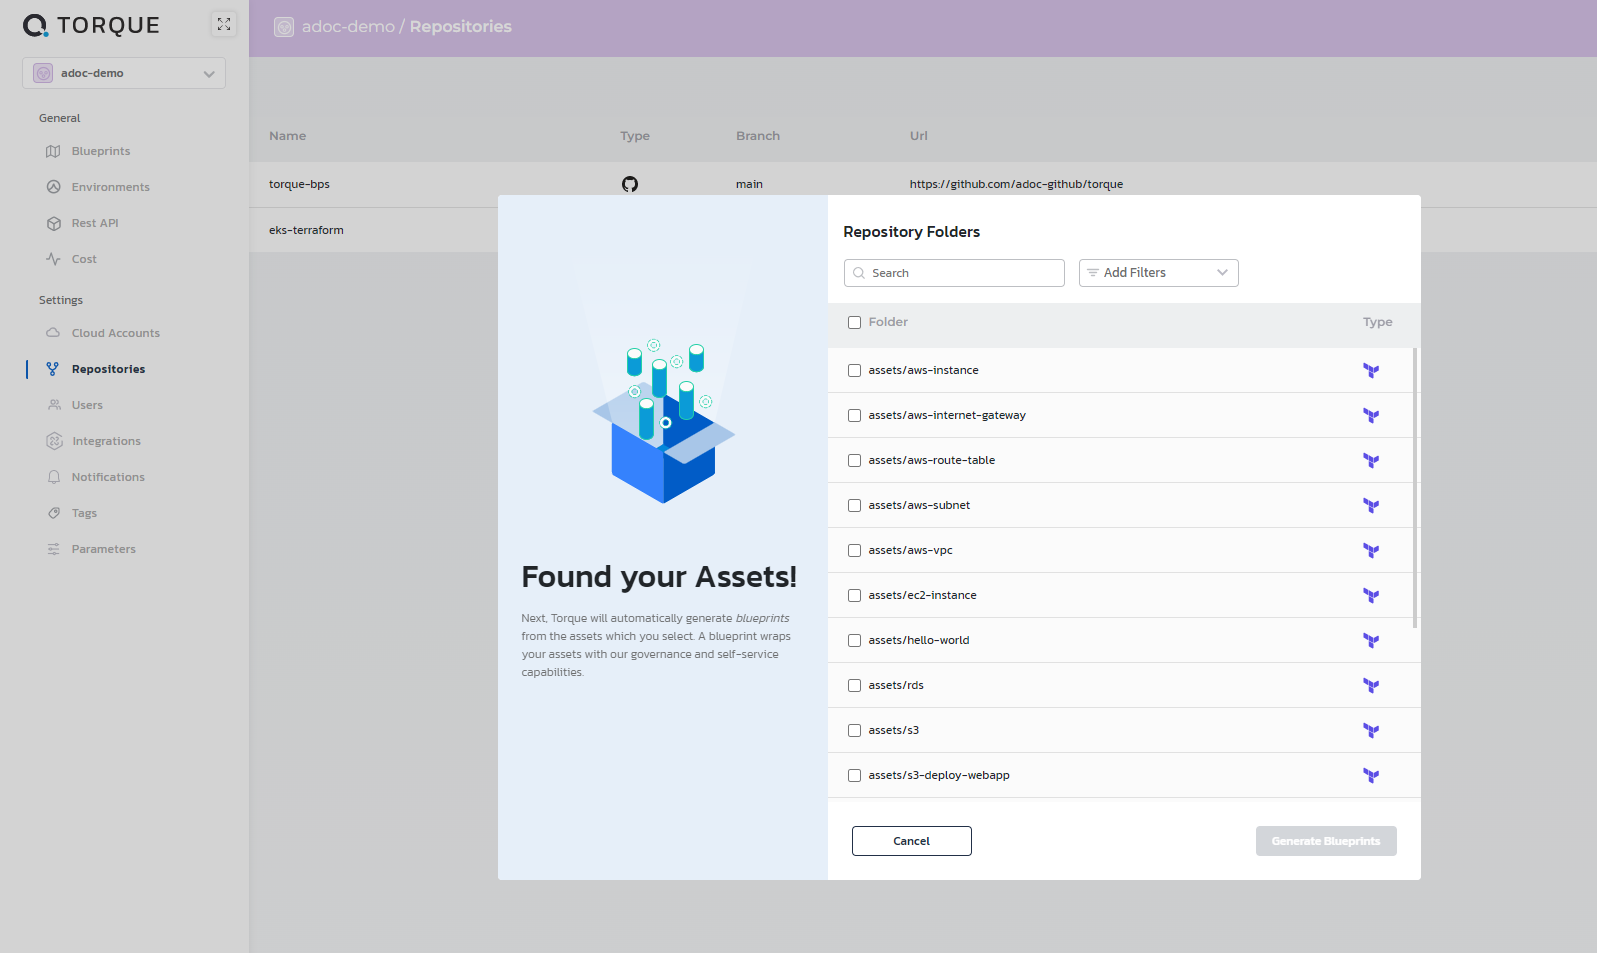This screenshot has height=953, width=1597.
Task: Click GitHub icon in torque-bps row
Action: tap(630, 184)
